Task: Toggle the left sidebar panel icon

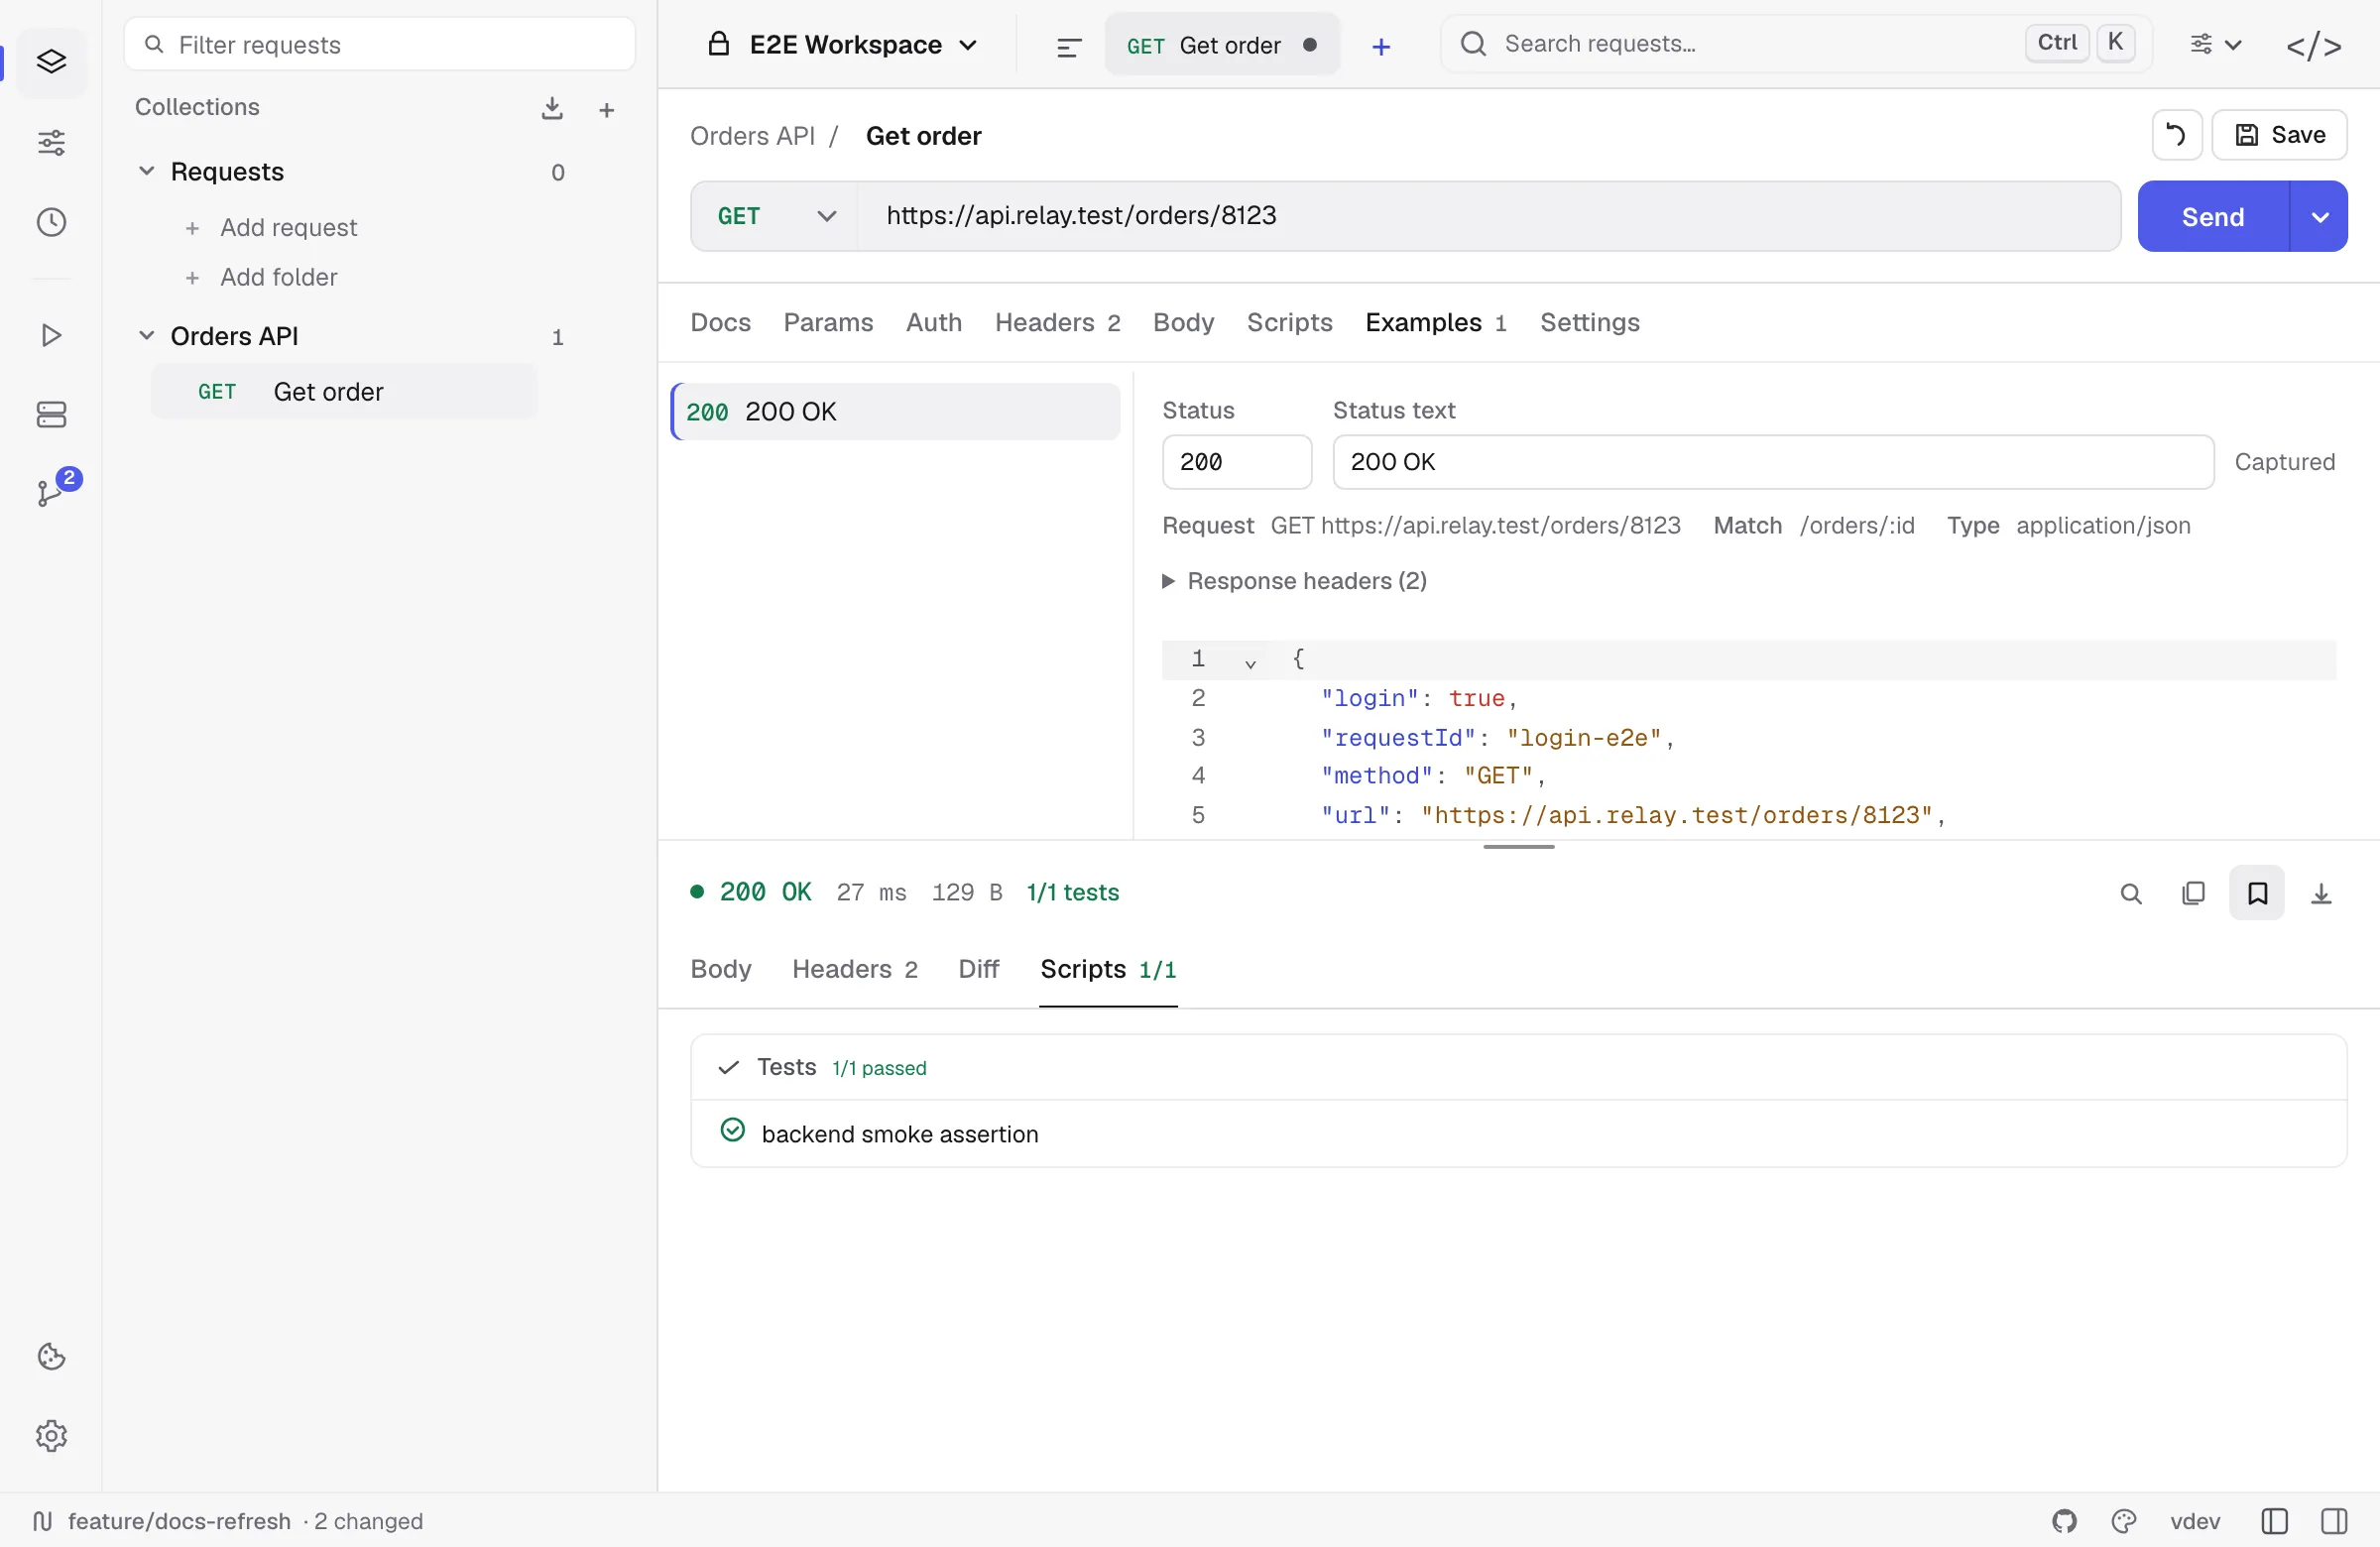Action: (x=2274, y=1521)
